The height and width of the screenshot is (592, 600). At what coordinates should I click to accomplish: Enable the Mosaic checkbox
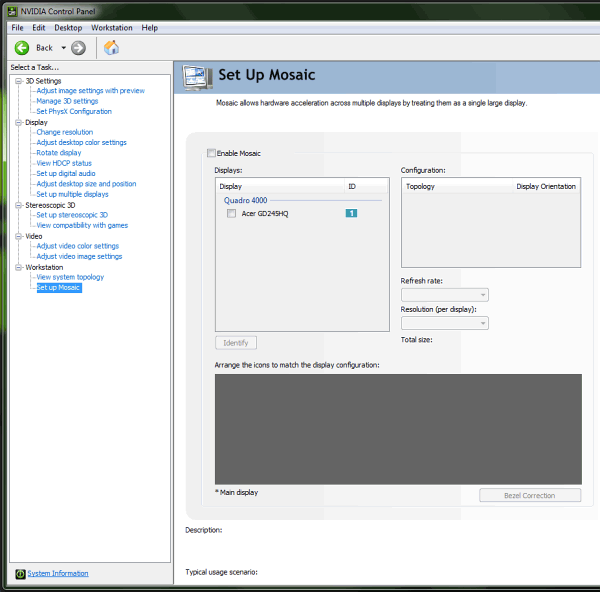click(x=211, y=153)
